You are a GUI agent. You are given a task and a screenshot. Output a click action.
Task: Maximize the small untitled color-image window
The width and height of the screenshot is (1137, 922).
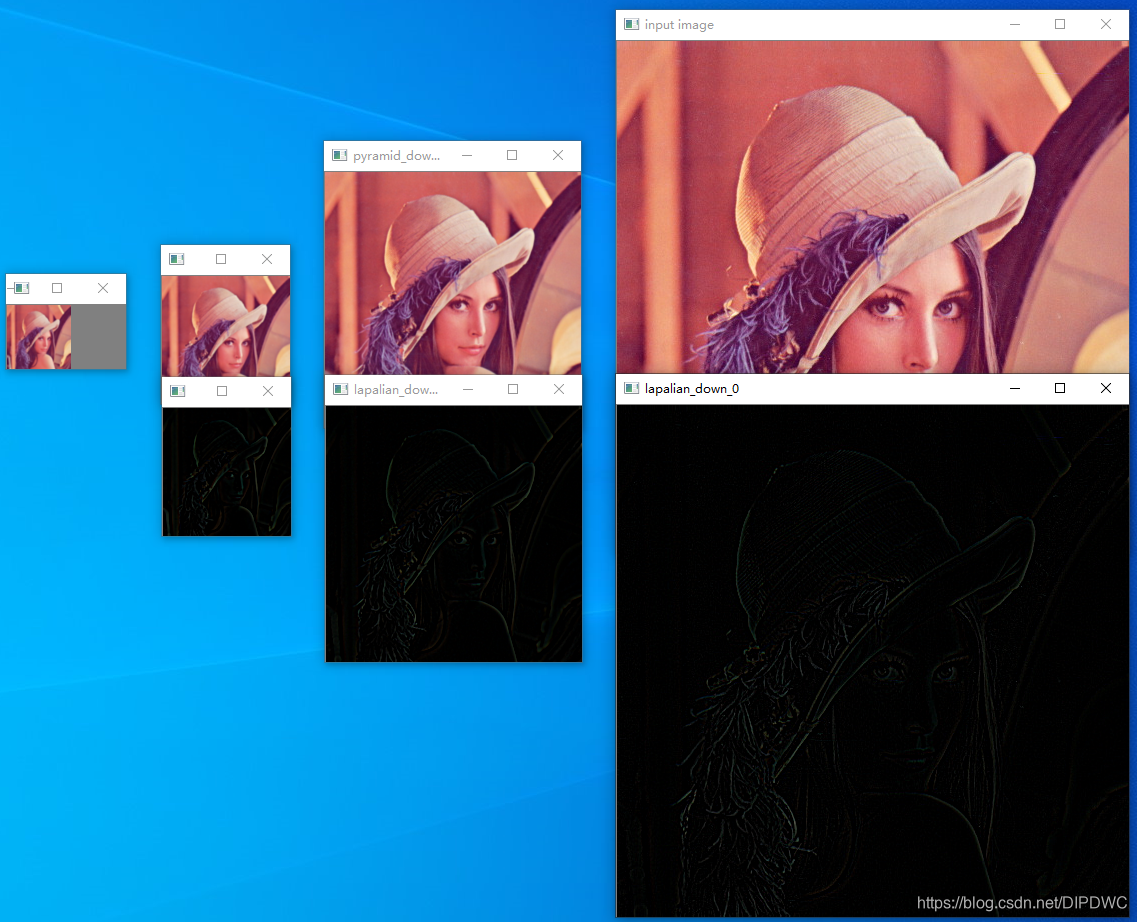tap(221, 259)
